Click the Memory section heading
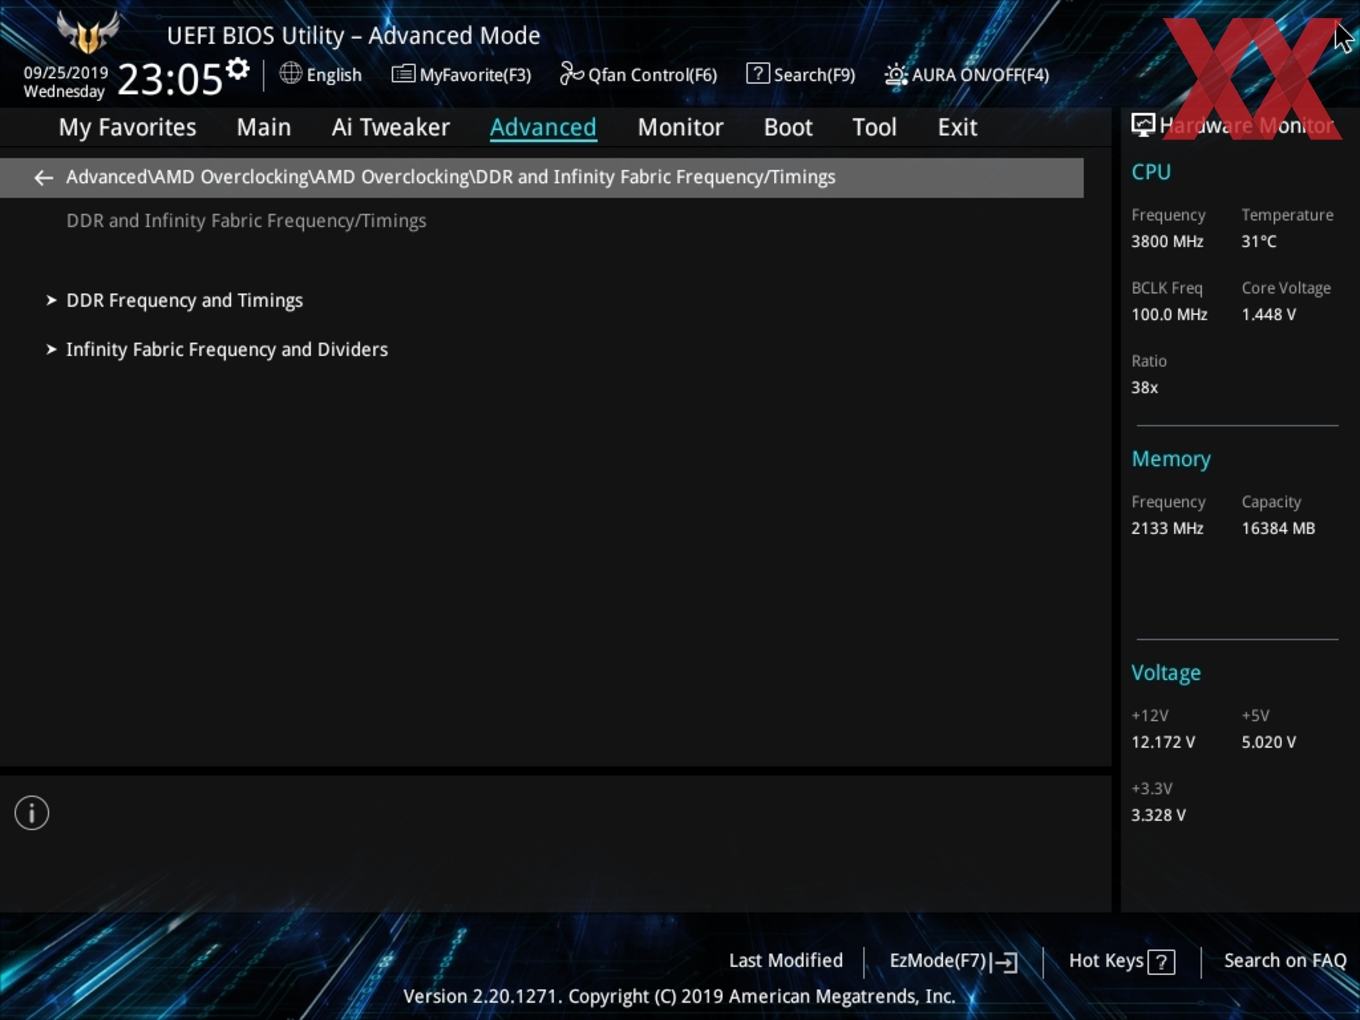Screen dimensions: 1360x1020 click(1171, 459)
